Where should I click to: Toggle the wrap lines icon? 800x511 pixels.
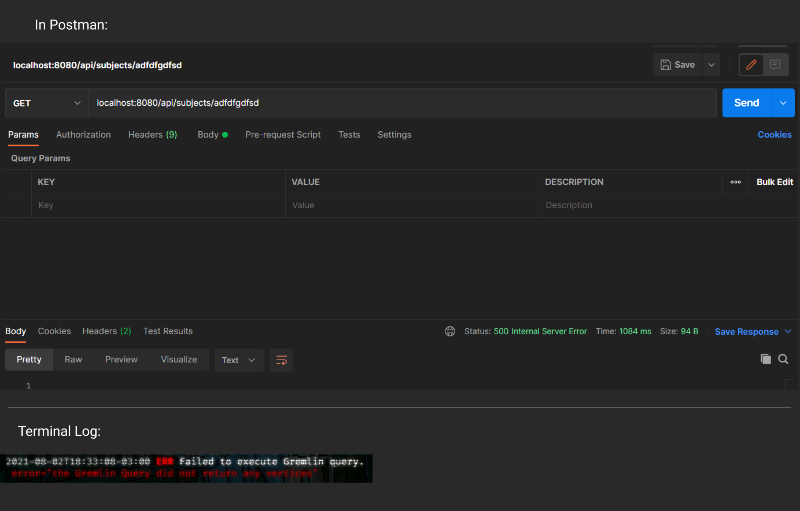pos(282,360)
